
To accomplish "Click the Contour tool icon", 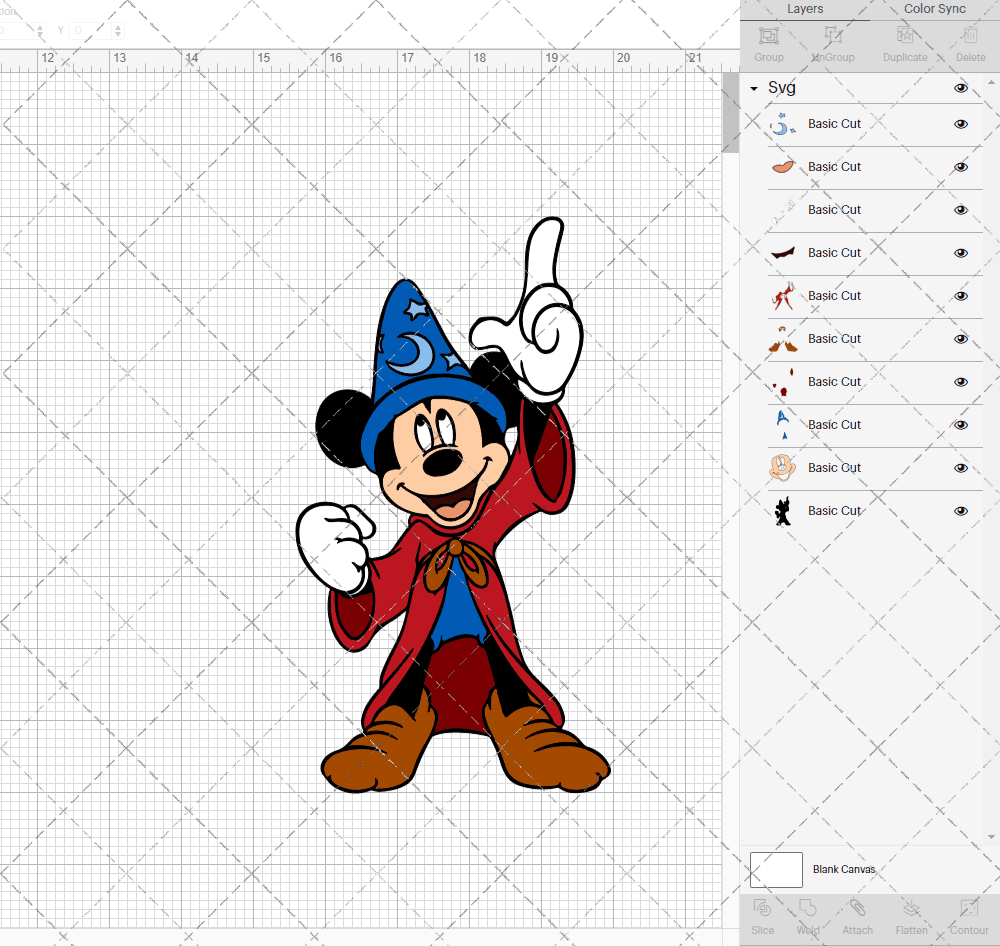I will (x=969, y=908).
